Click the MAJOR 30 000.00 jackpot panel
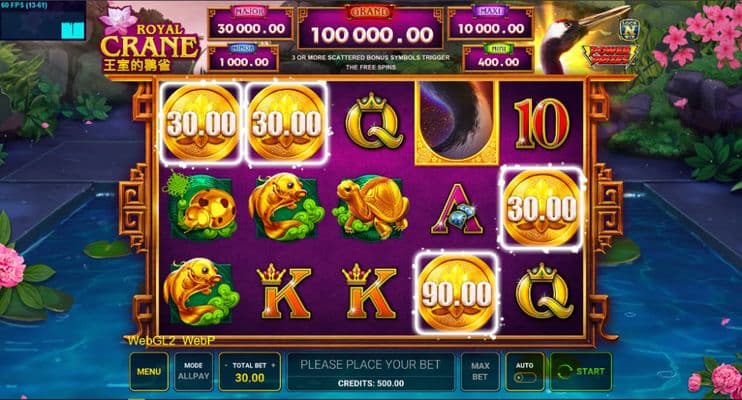Screen dimensions: 742x400 (x=250, y=24)
